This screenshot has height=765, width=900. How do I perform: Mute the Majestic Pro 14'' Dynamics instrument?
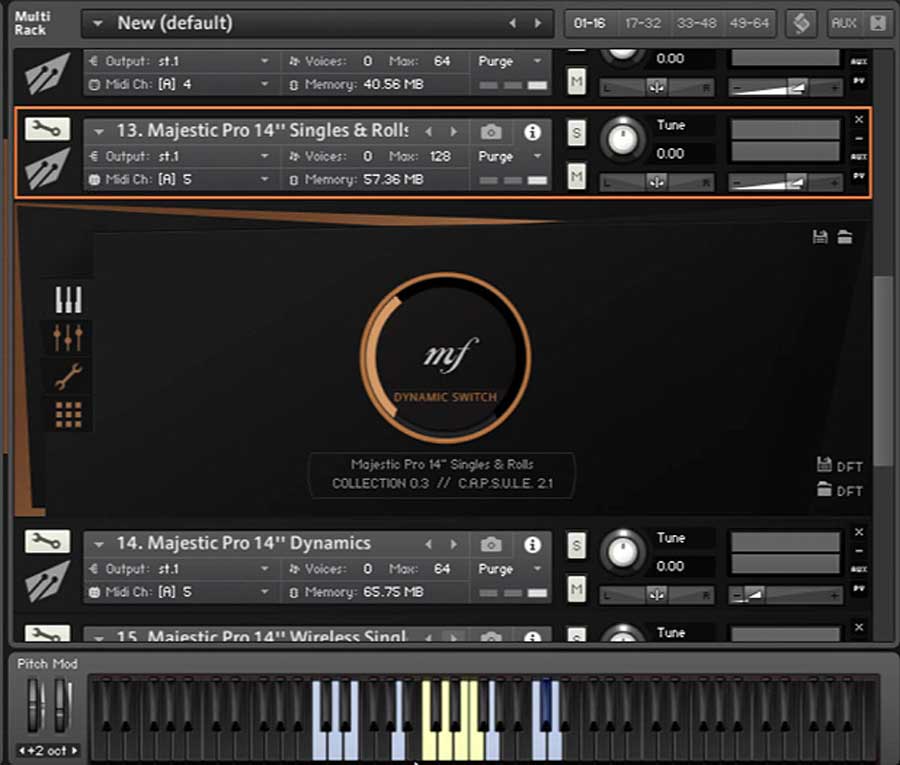click(x=576, y=589)
